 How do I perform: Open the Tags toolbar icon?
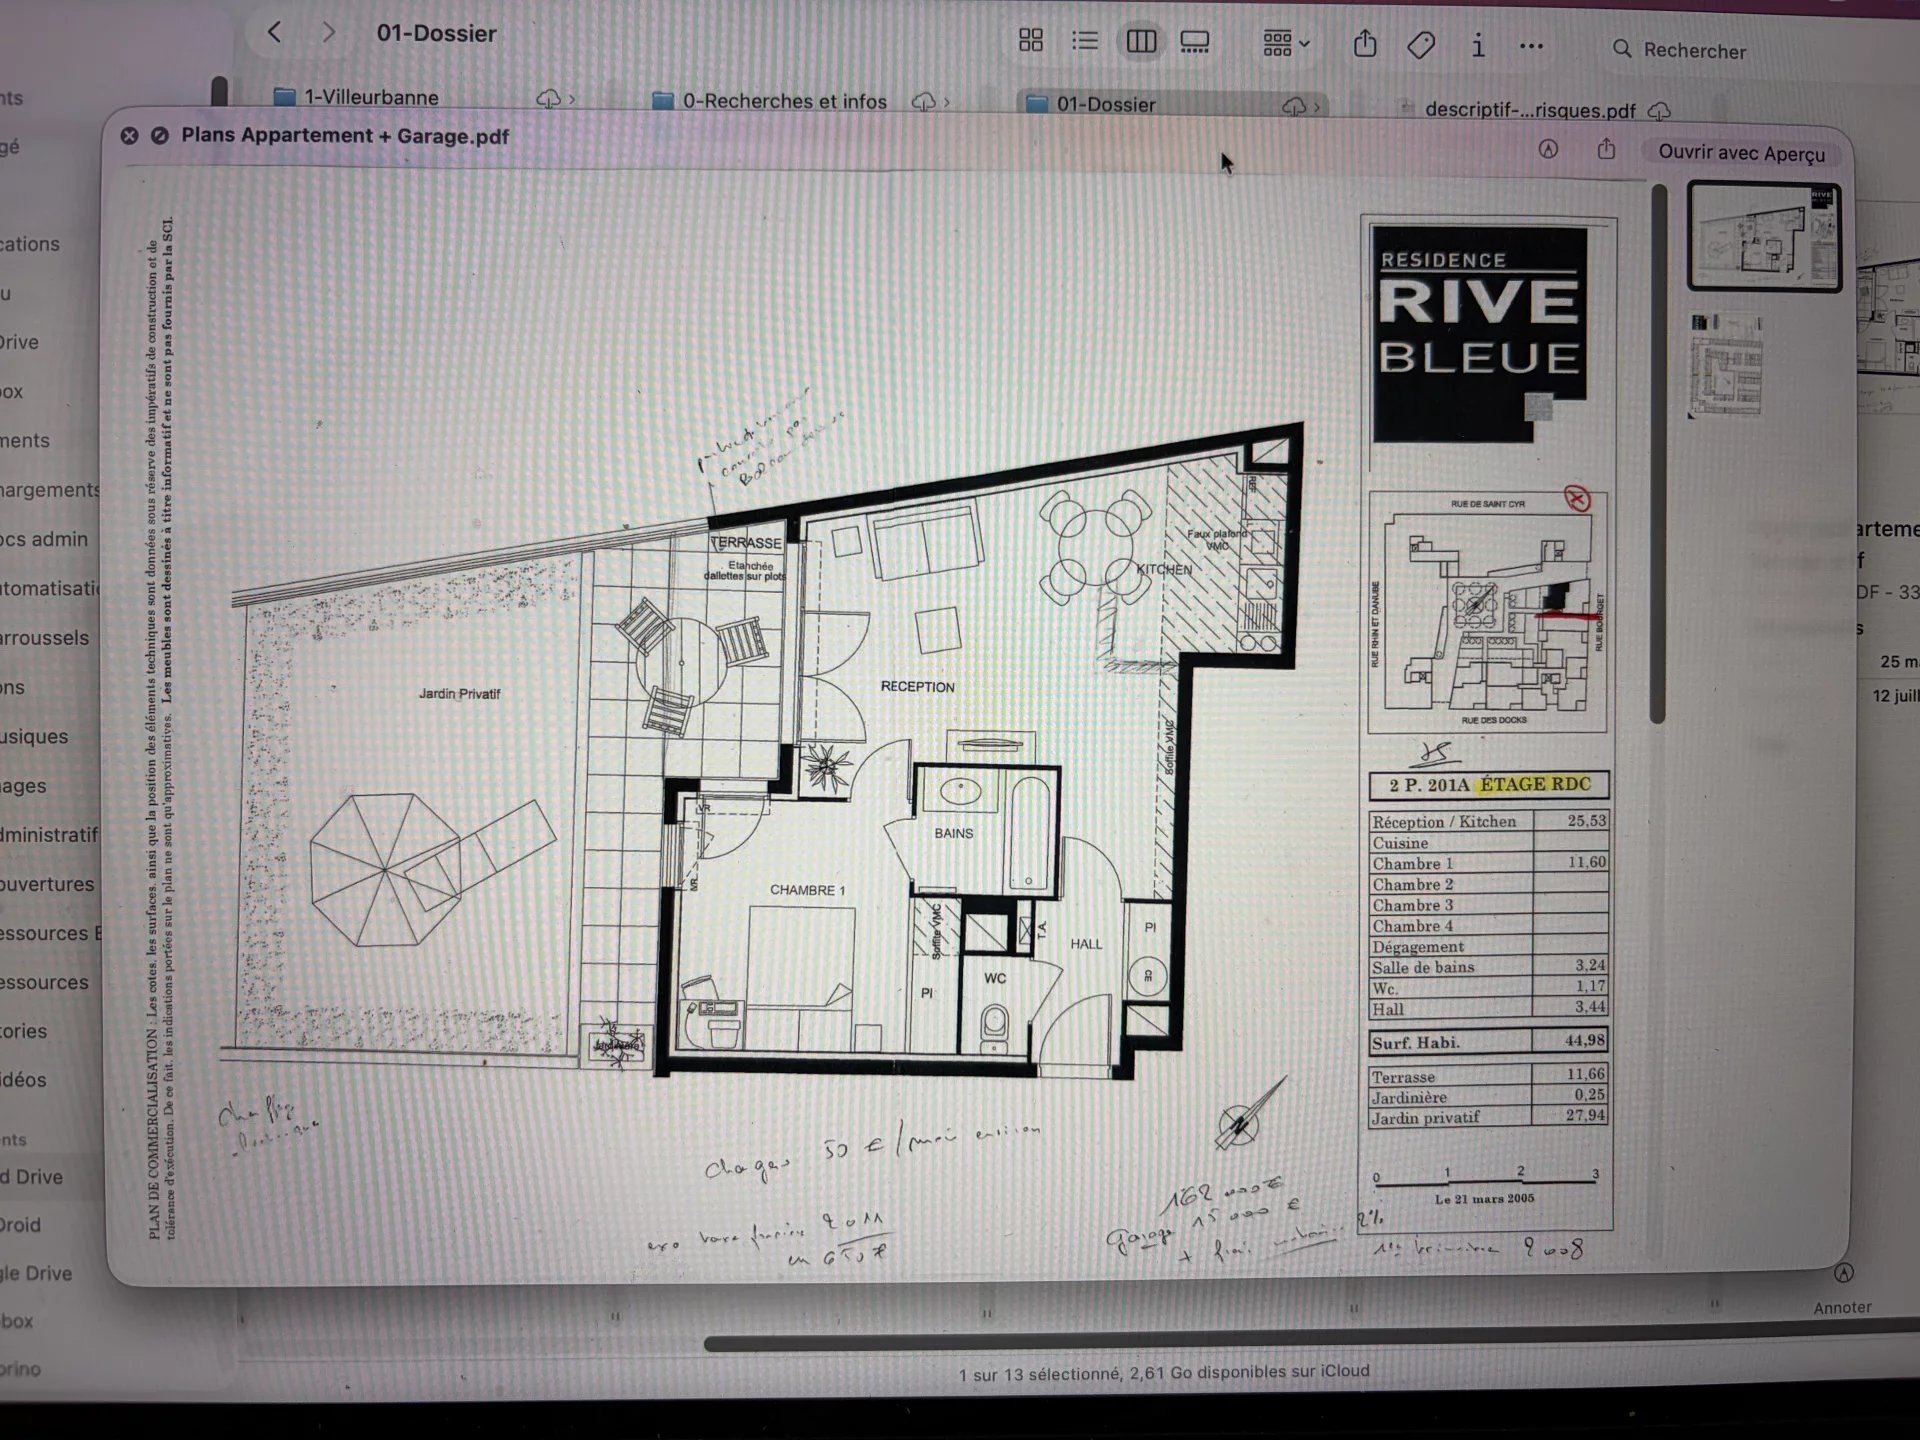coord(1421,45)
